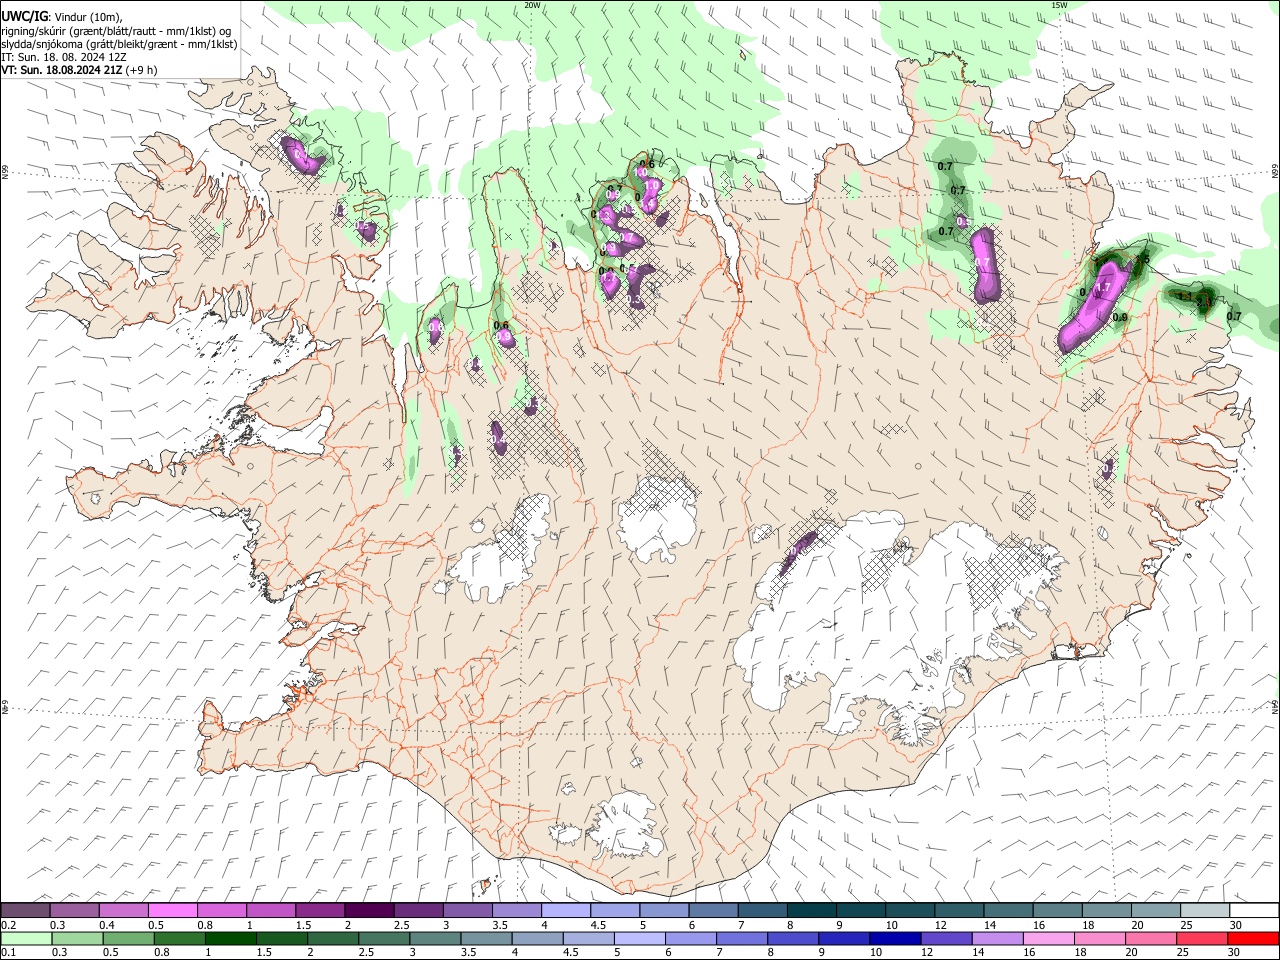Image resolution: width=1280 pixels, height=960 pixels.
Task: Pick the lilac lower swatch between 14 and 16
Action: [998, 939]
